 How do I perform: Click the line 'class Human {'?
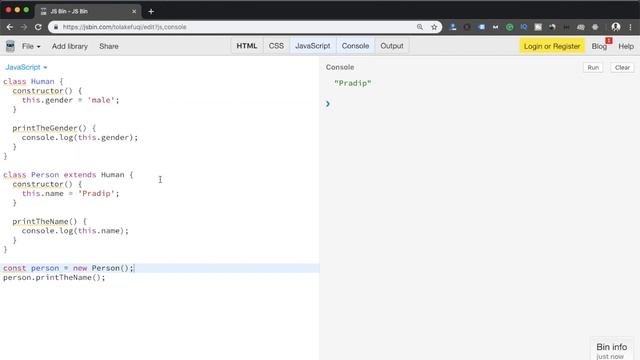33,82
